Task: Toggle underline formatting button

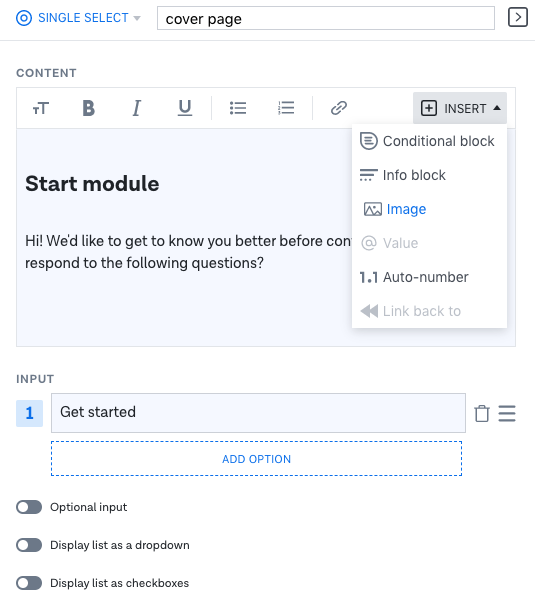Action: pos(185,108)
